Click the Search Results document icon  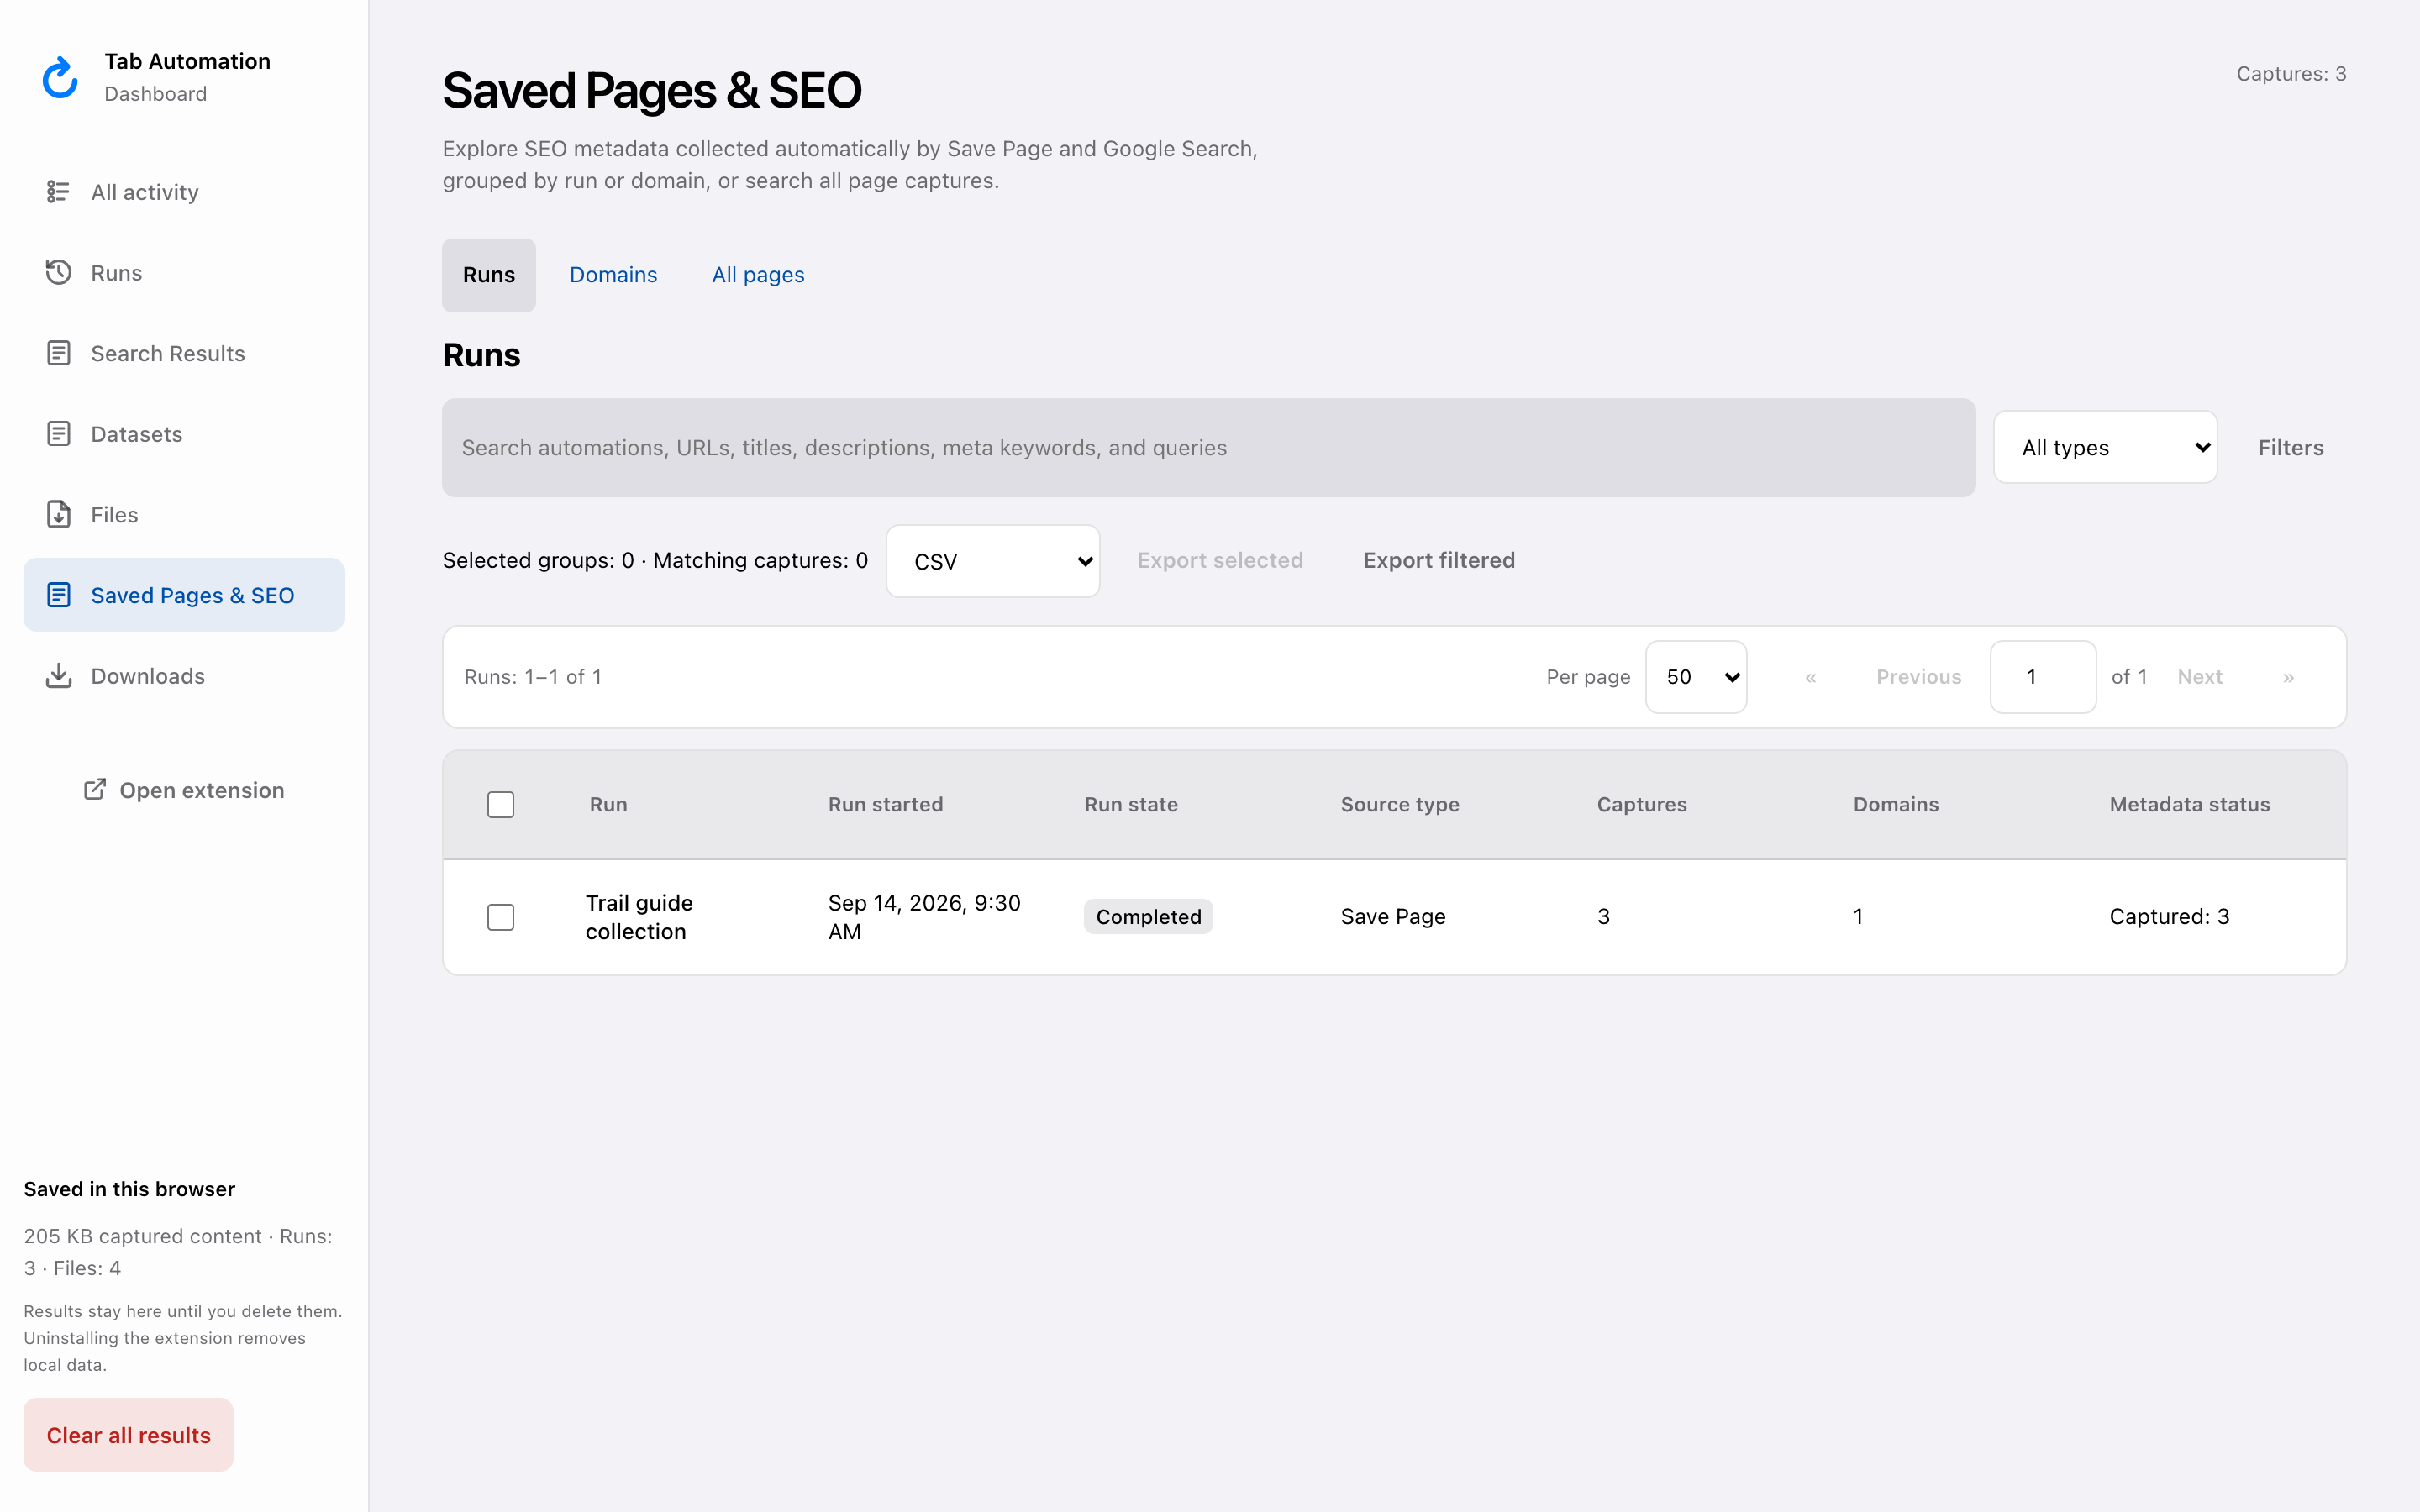pyautogui.click(x=58, y=353)
